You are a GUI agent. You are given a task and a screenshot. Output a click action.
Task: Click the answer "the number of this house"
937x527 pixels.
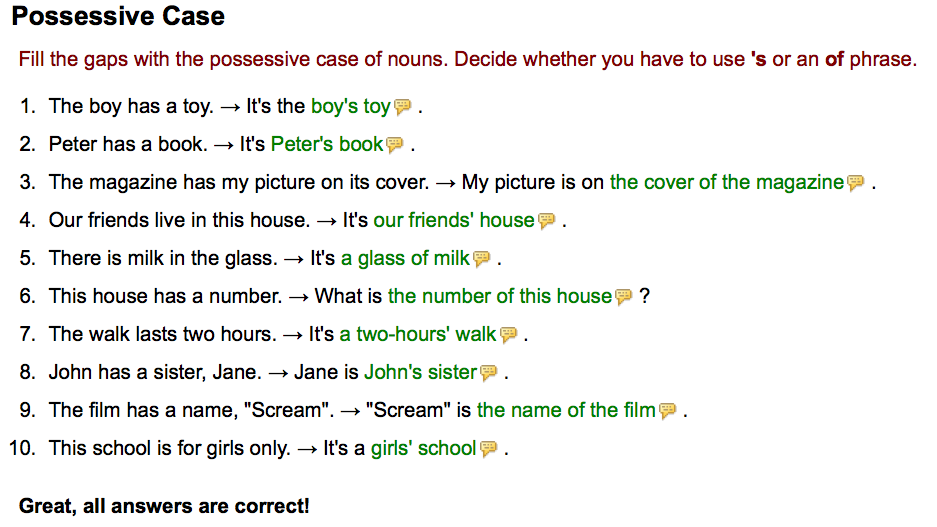[x=500, y=296]
